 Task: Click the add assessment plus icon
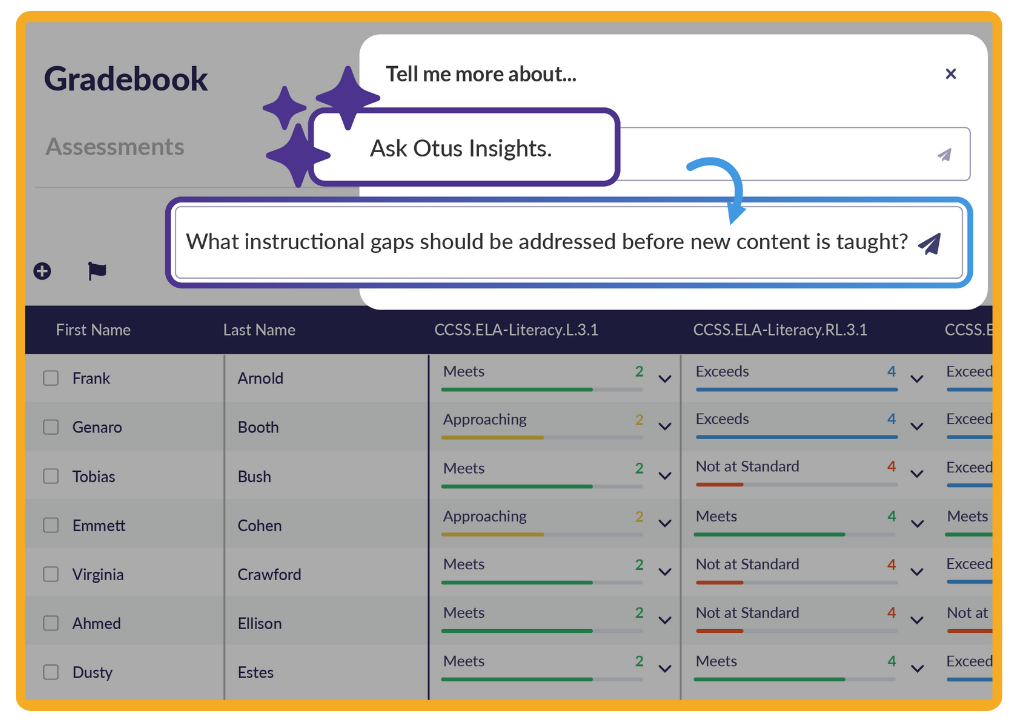41,271
